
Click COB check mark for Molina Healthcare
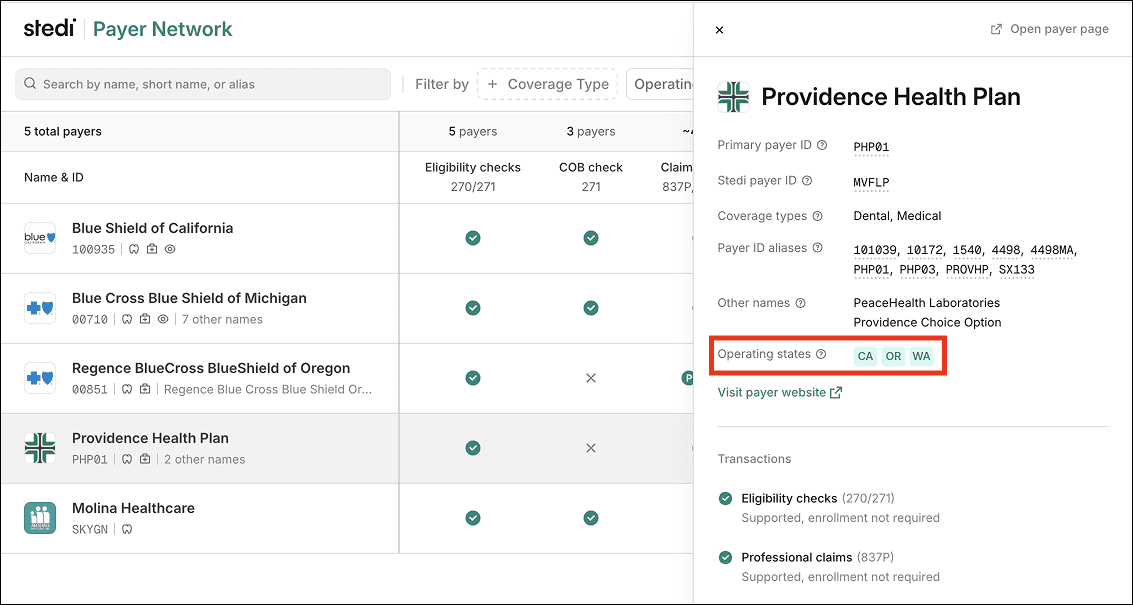[x=591, y=518]
